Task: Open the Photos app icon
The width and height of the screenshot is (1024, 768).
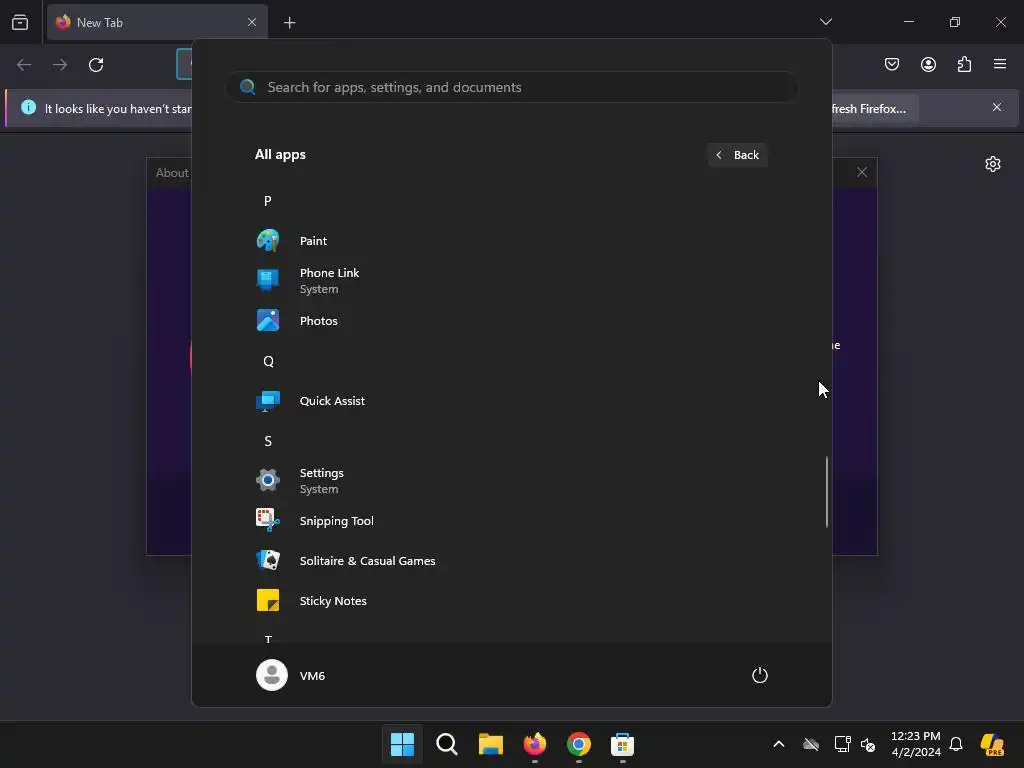Action: point(268,321)
